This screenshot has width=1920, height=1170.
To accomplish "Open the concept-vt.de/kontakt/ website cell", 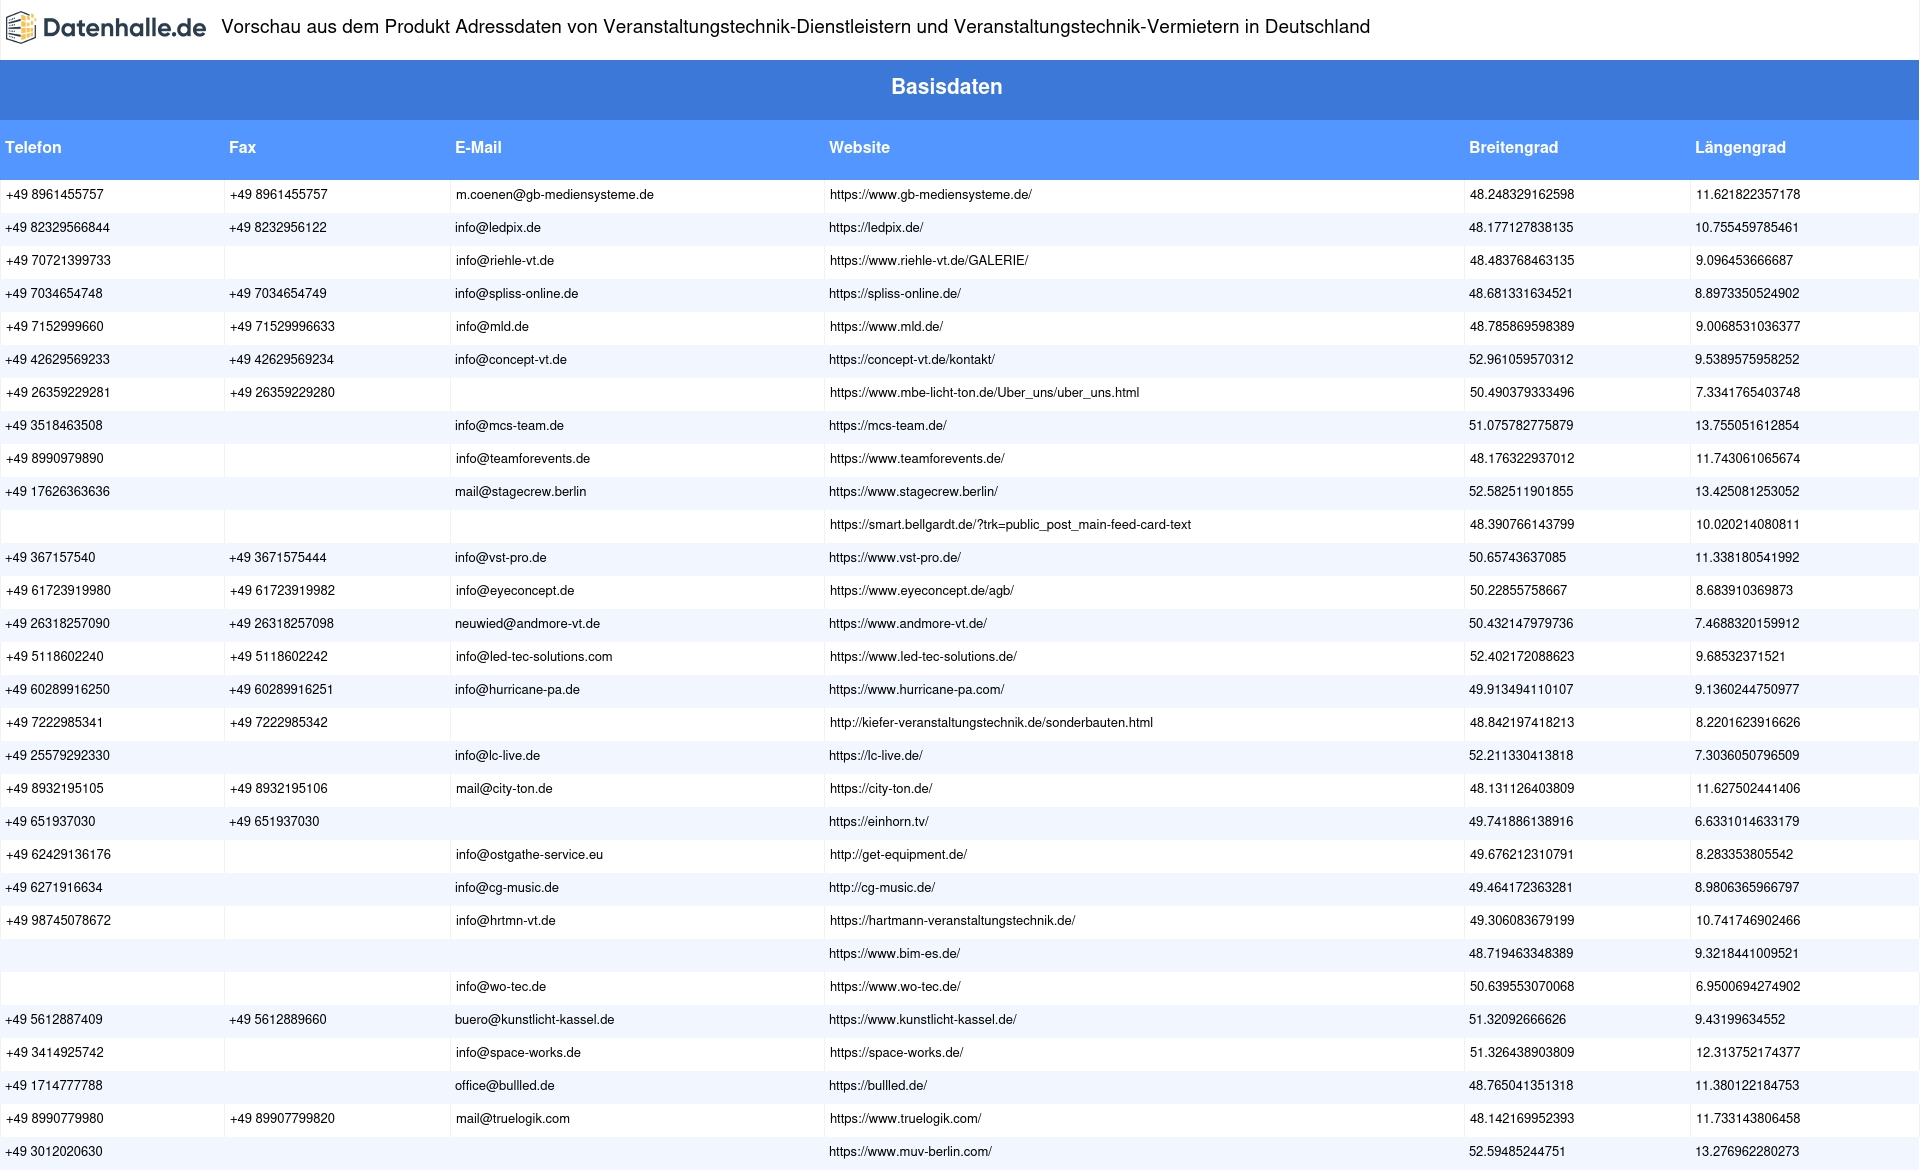I will coord(912,360).
